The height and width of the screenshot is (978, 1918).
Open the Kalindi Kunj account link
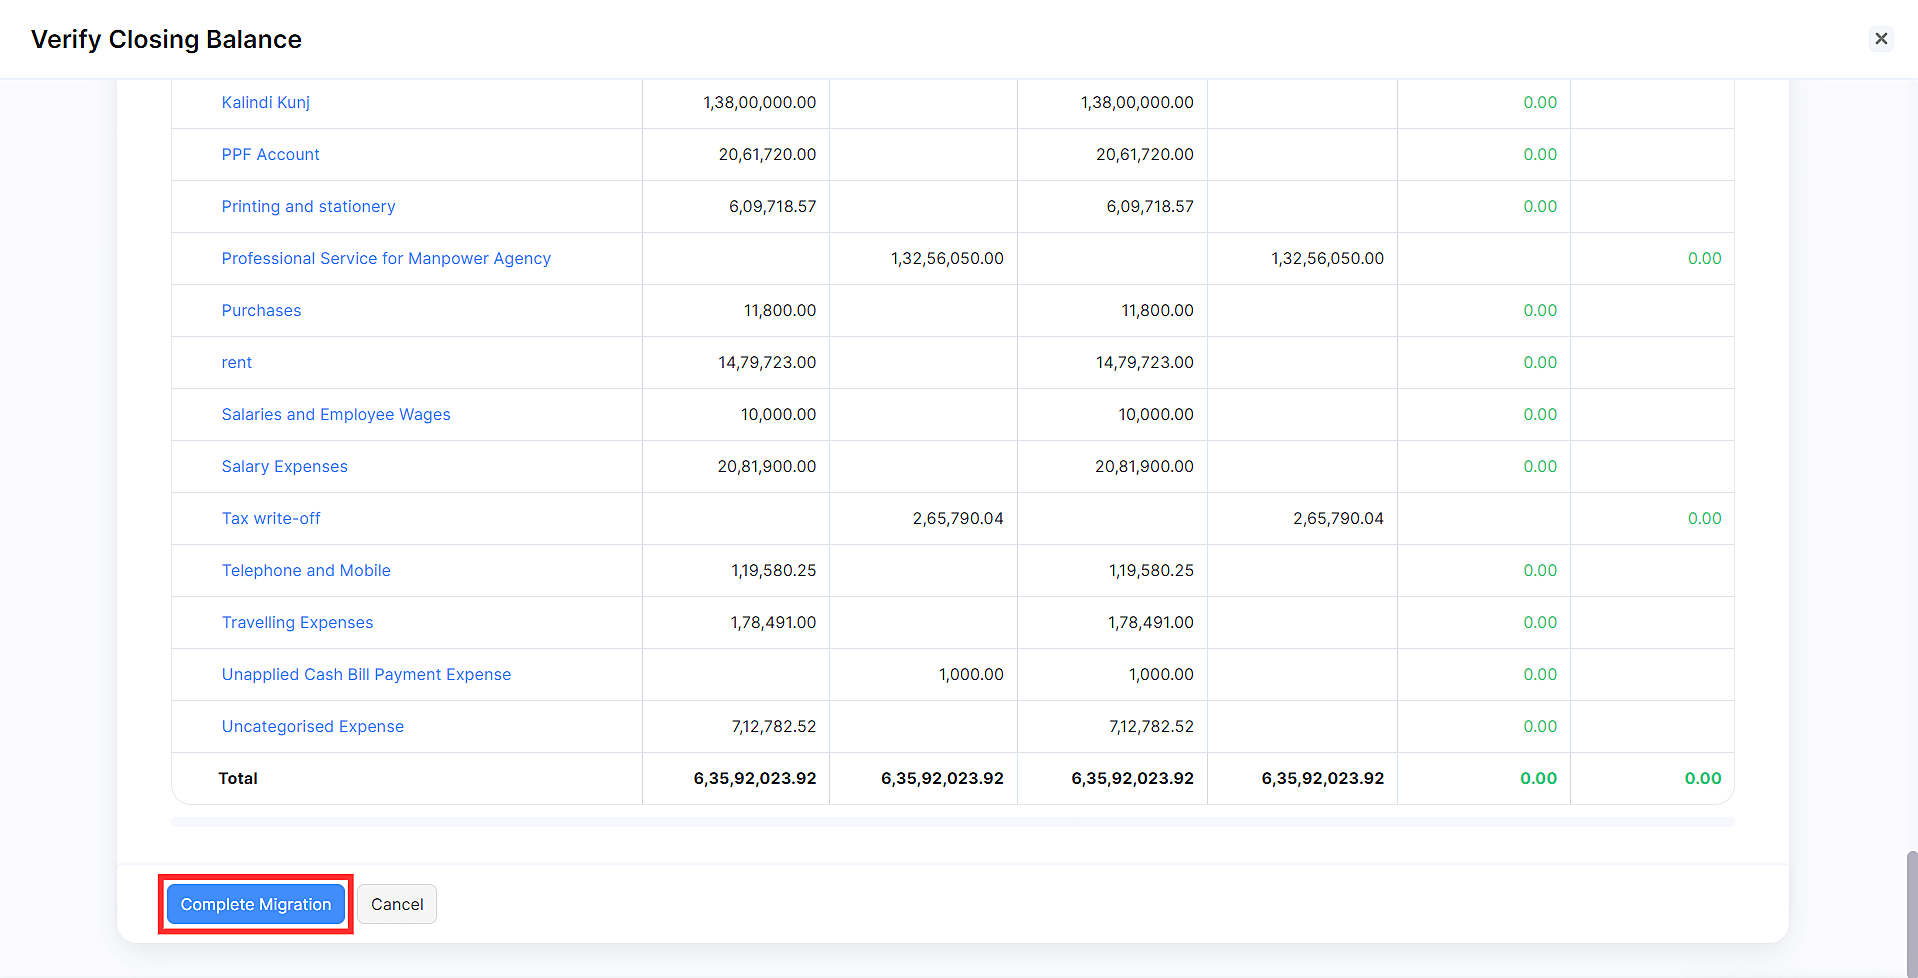coord(265,103)
